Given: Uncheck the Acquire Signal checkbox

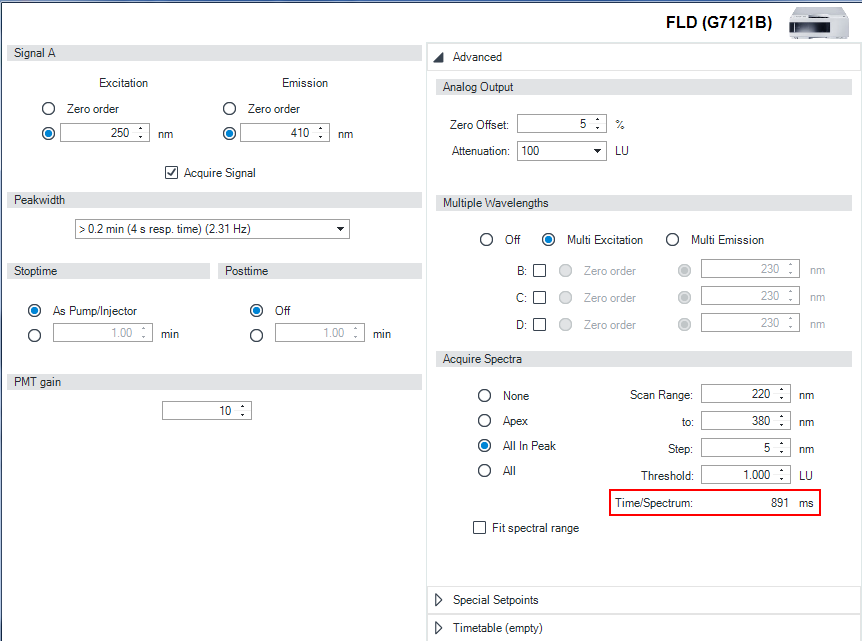Looking at the screenshot, I should click(x=171, y=173).
